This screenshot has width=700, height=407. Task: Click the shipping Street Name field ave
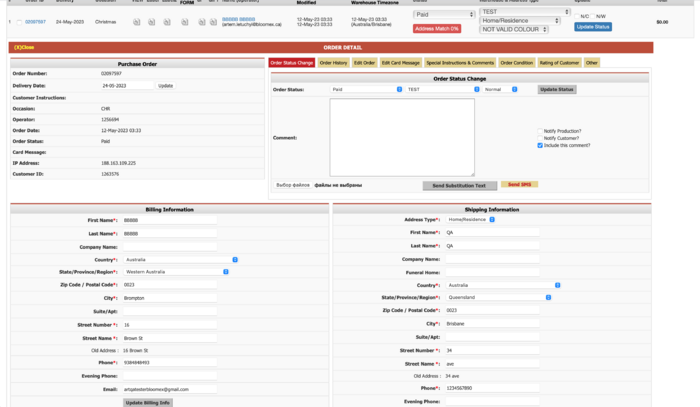492,364
